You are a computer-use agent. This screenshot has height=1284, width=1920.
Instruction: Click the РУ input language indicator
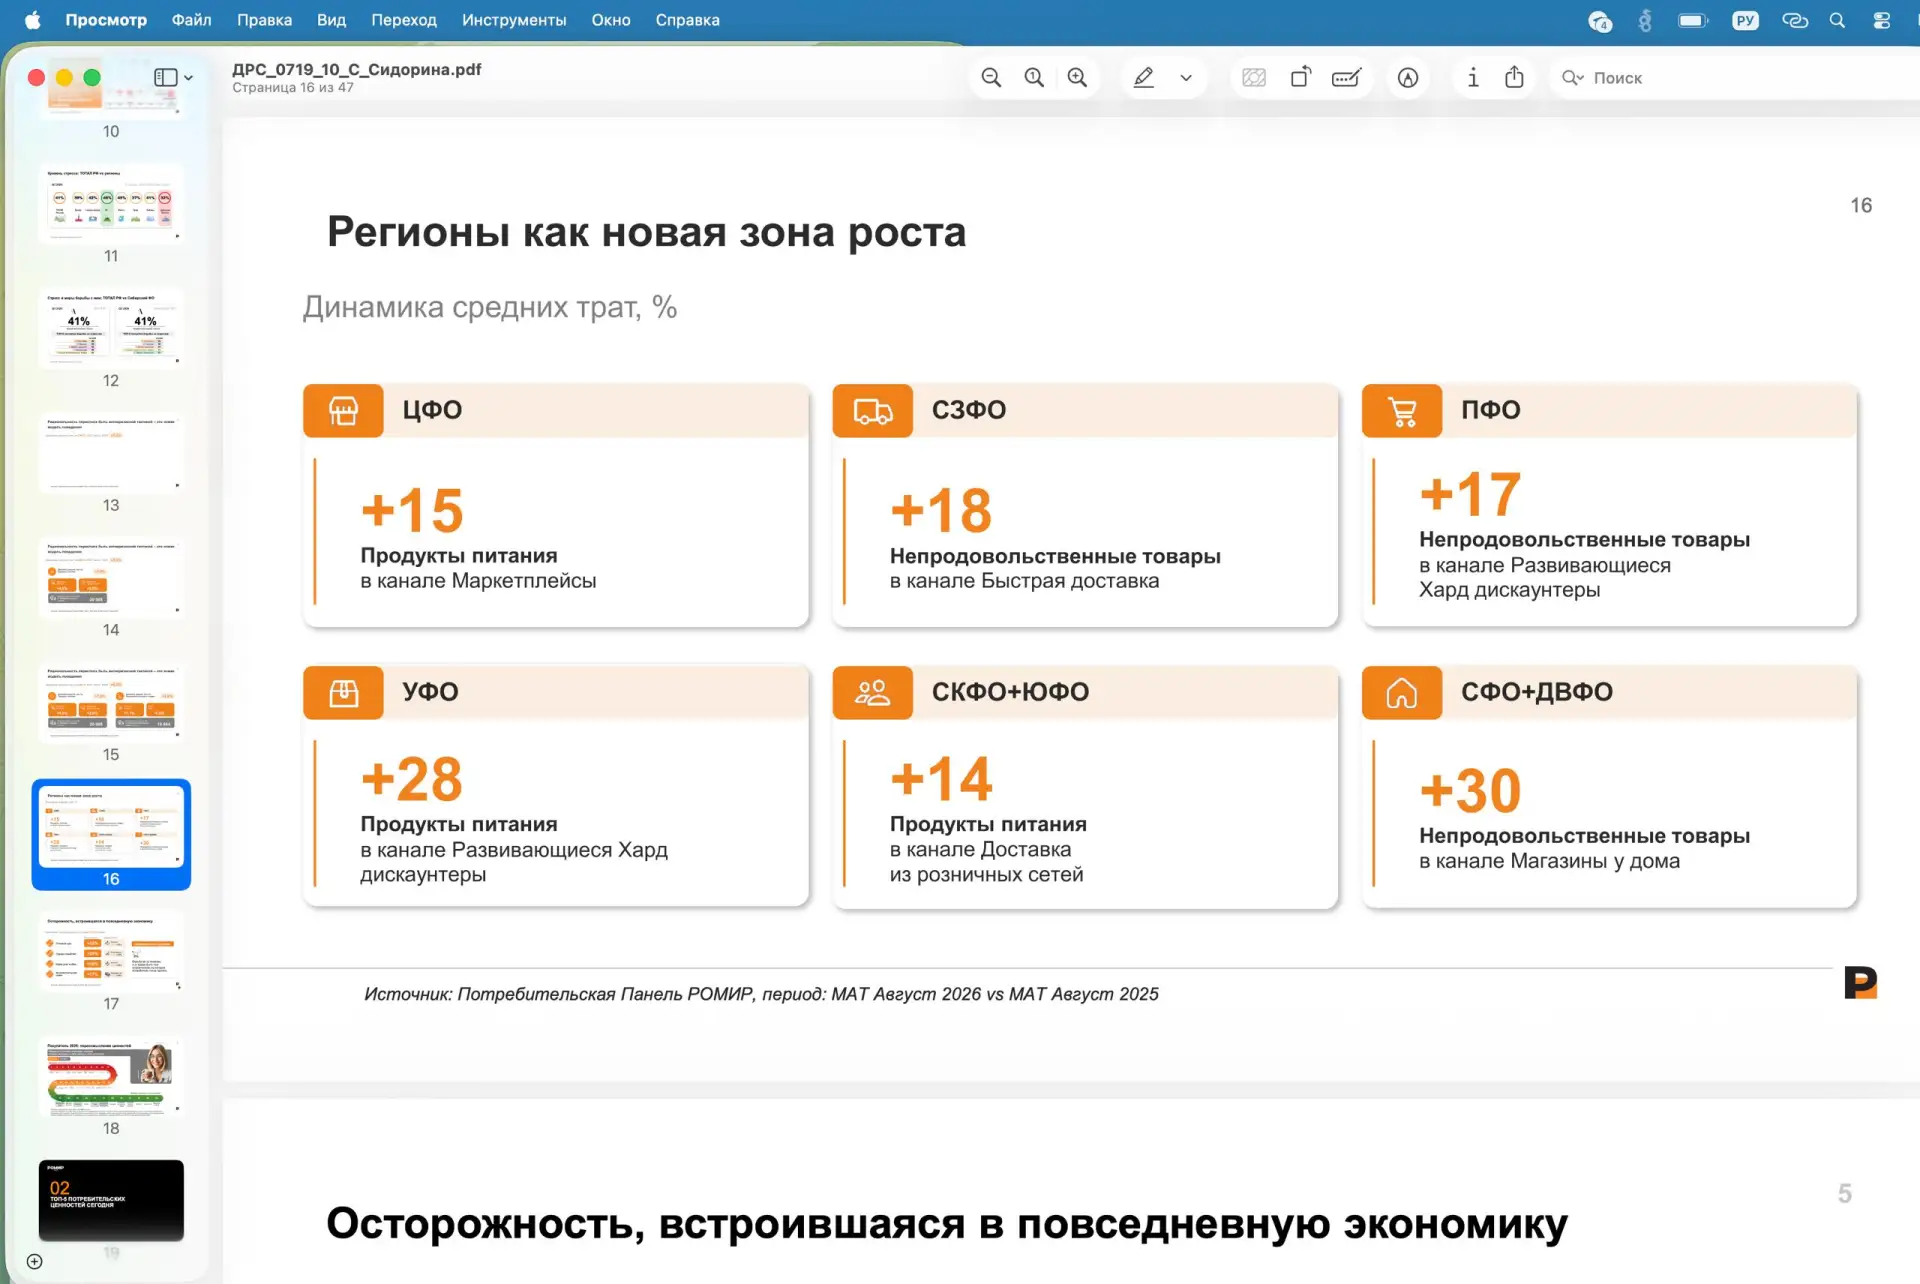(1745, 20)
